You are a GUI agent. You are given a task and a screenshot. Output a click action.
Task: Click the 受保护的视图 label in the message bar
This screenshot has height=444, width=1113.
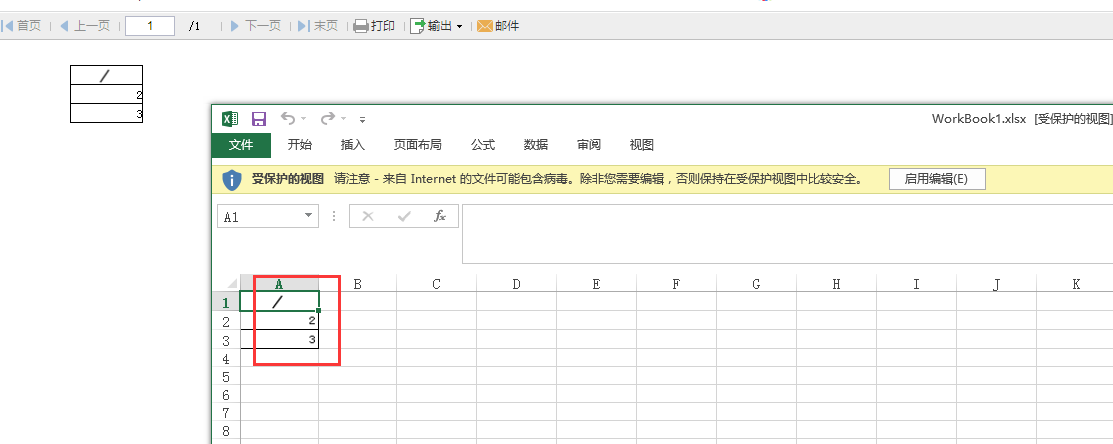[287, 179]
